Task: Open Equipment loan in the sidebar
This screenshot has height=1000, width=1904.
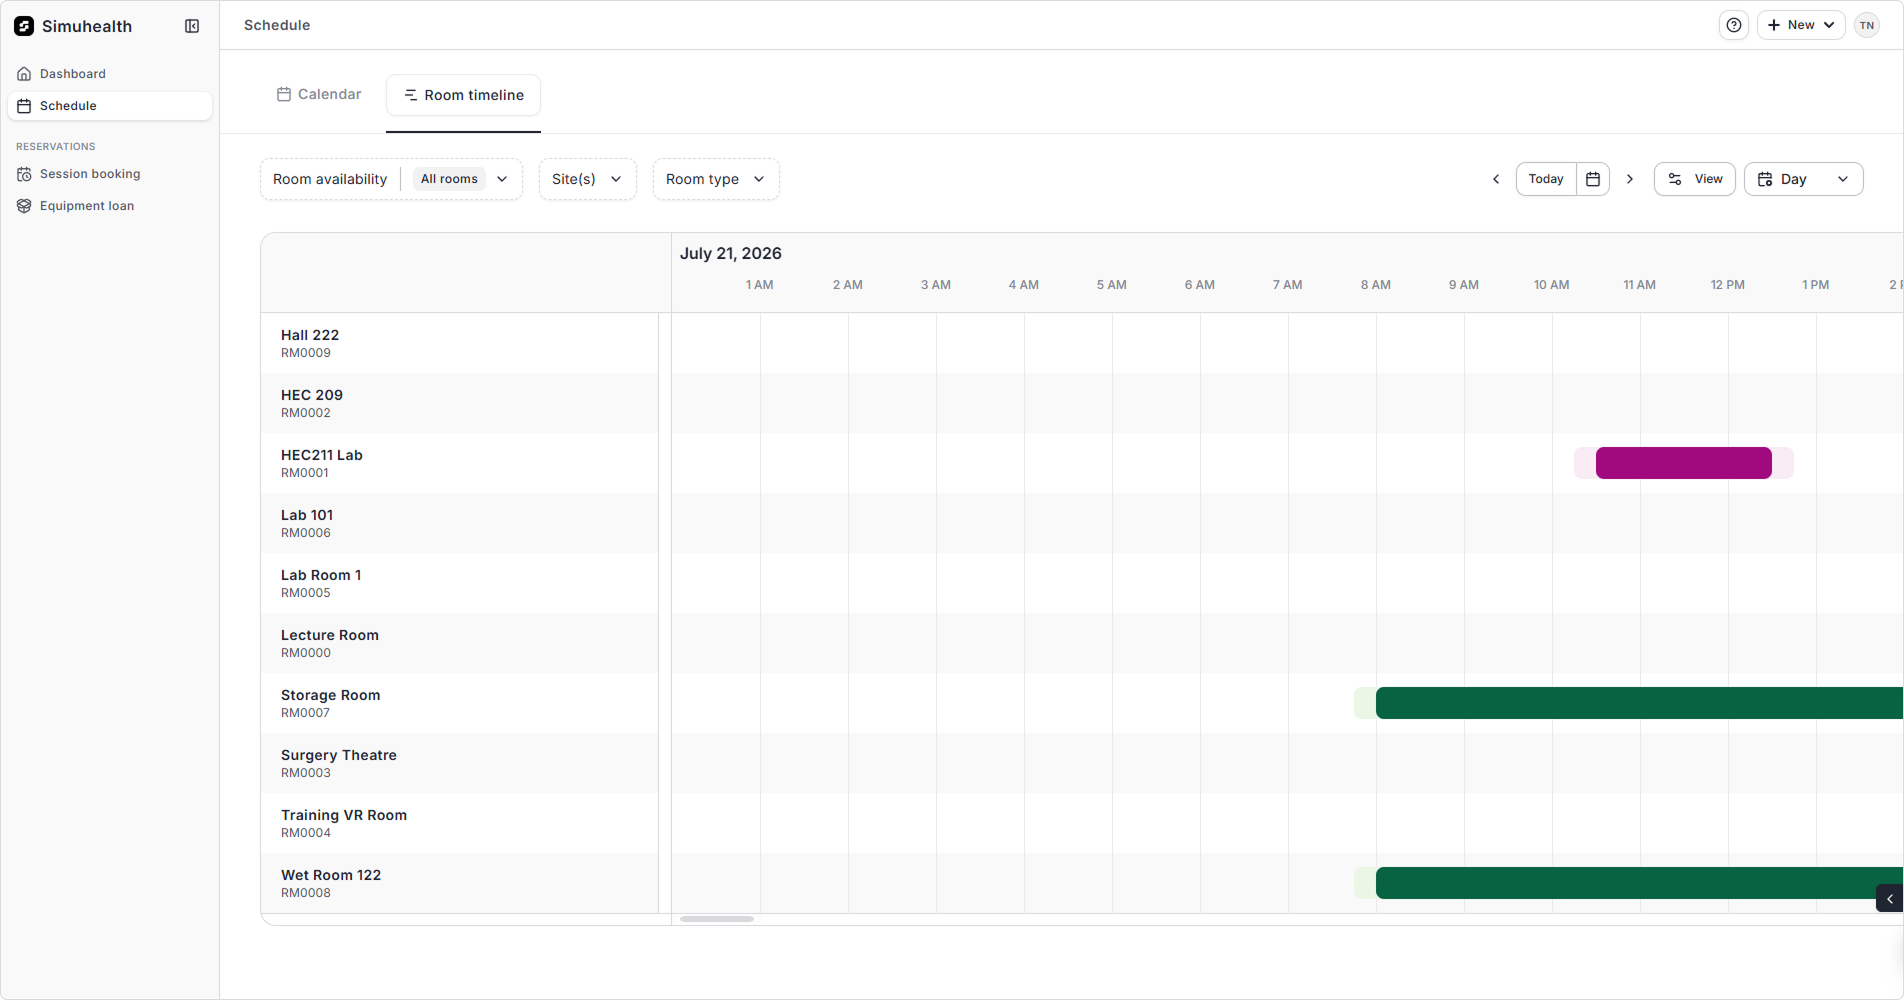Action: [110, 206]
